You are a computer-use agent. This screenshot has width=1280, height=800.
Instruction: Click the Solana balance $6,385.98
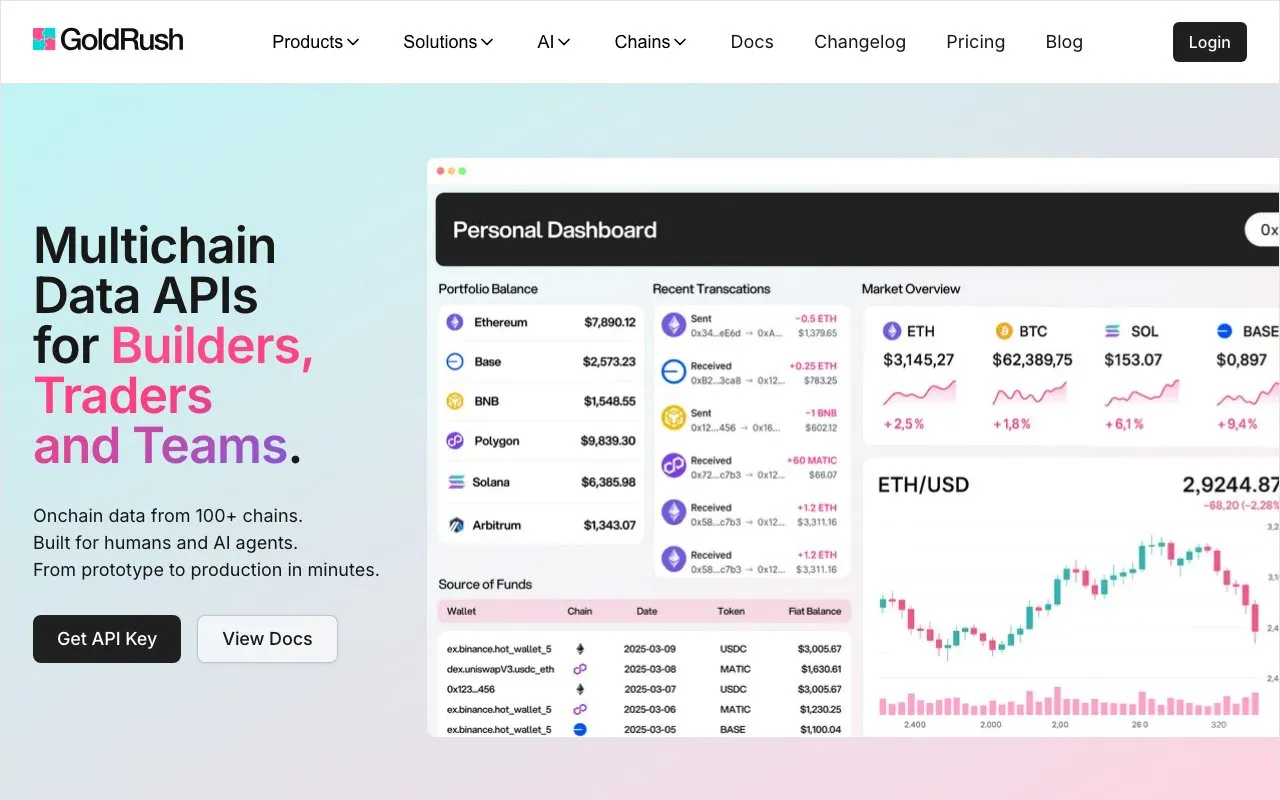[608, 482]
